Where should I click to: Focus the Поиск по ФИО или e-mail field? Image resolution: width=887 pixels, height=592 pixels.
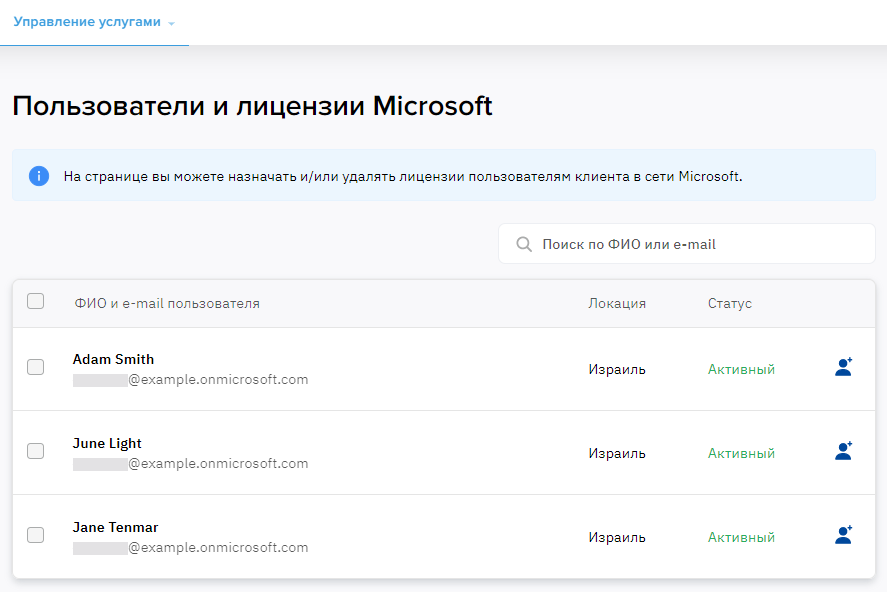687,244
